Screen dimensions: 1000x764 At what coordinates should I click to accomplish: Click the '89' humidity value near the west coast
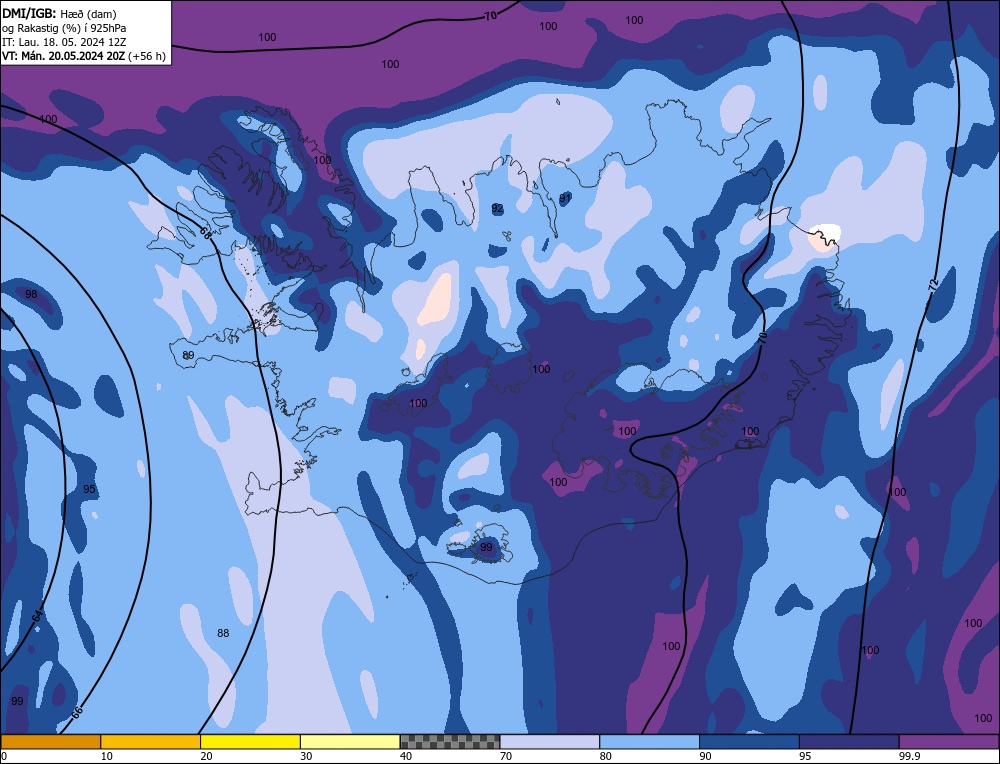[x=188, y=355]
